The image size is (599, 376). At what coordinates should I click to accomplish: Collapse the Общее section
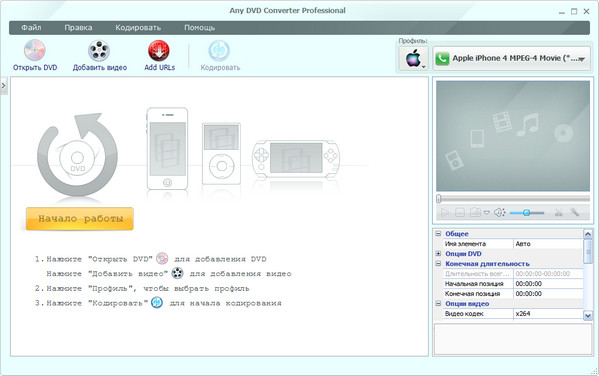coord(438,233)
